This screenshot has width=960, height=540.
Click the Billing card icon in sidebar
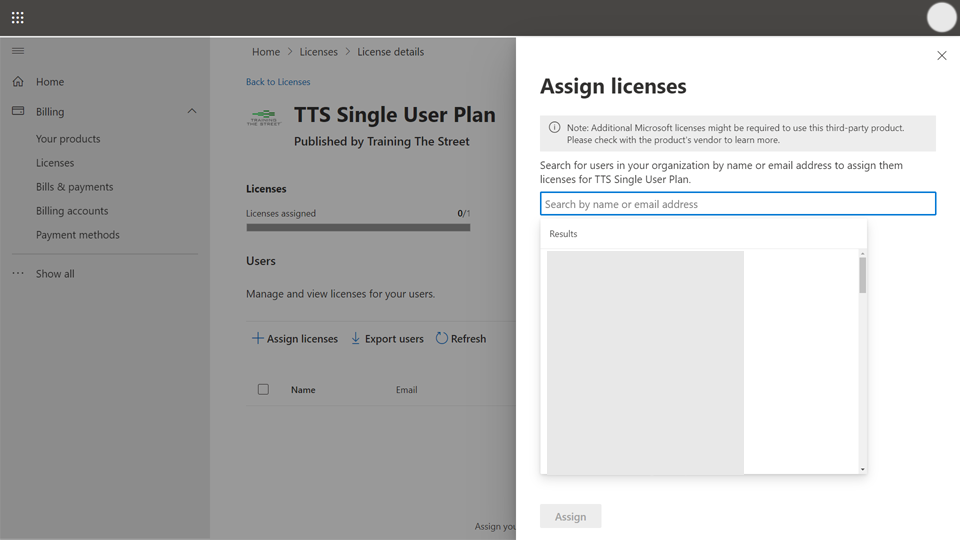point(18,111)
